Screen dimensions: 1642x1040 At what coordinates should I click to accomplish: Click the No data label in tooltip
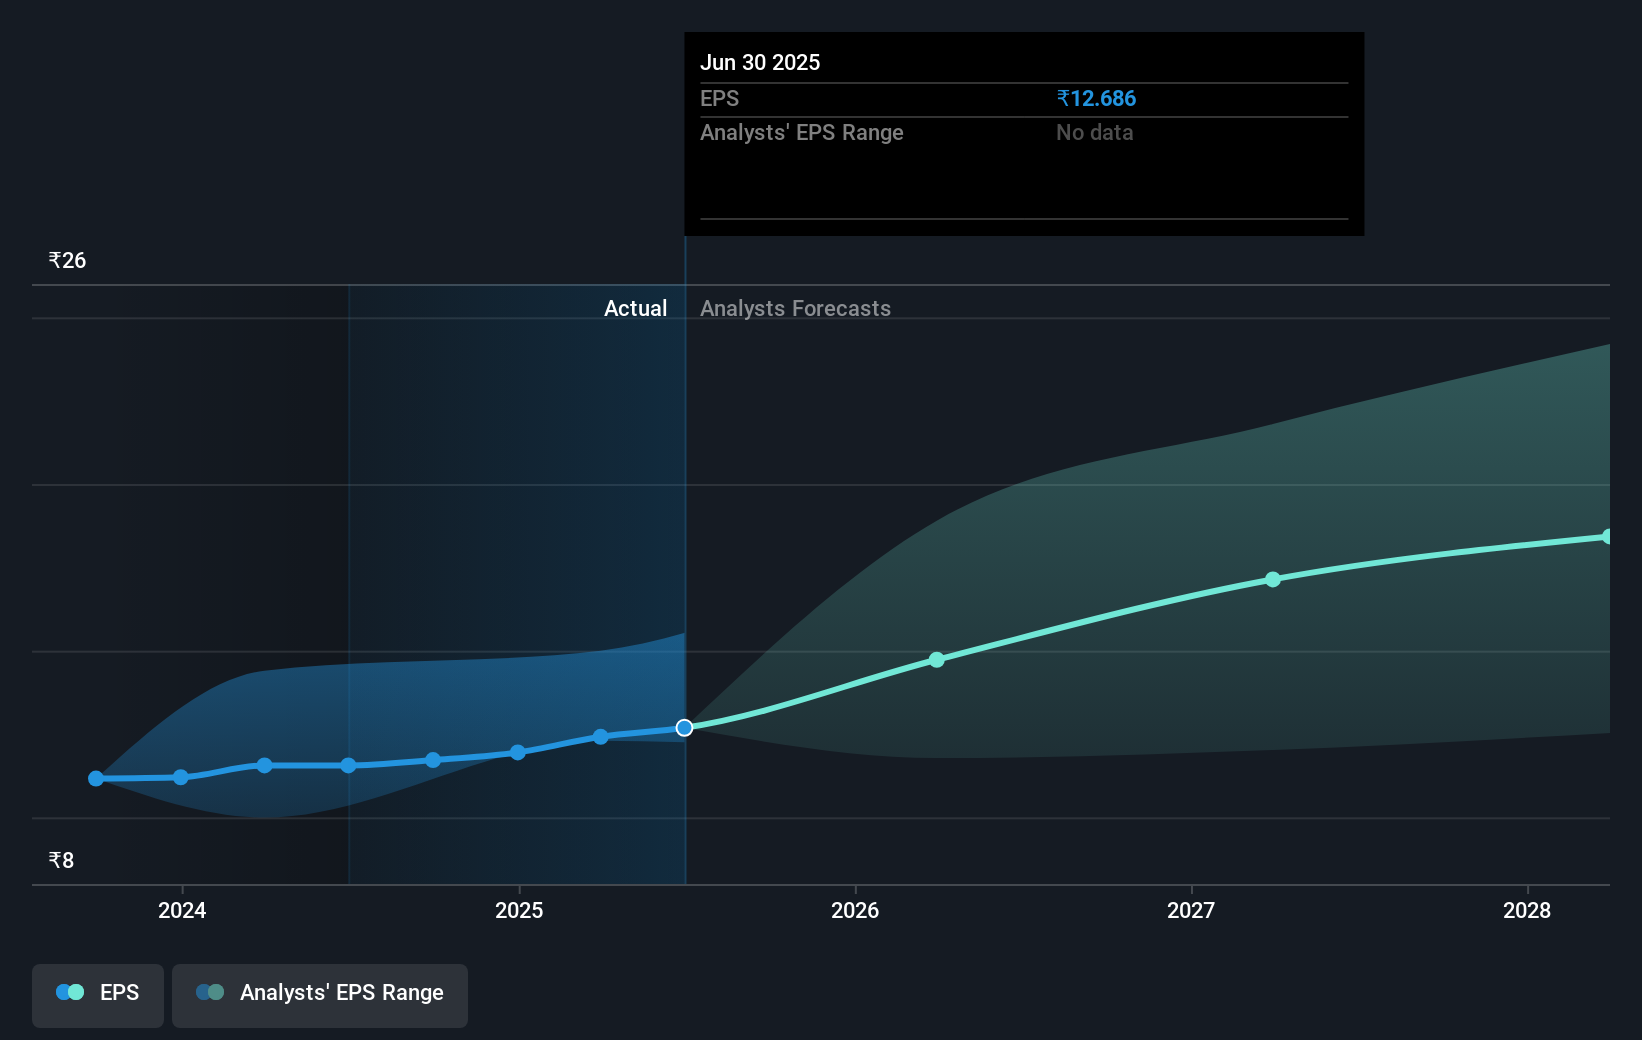(x=1094, y=132)
